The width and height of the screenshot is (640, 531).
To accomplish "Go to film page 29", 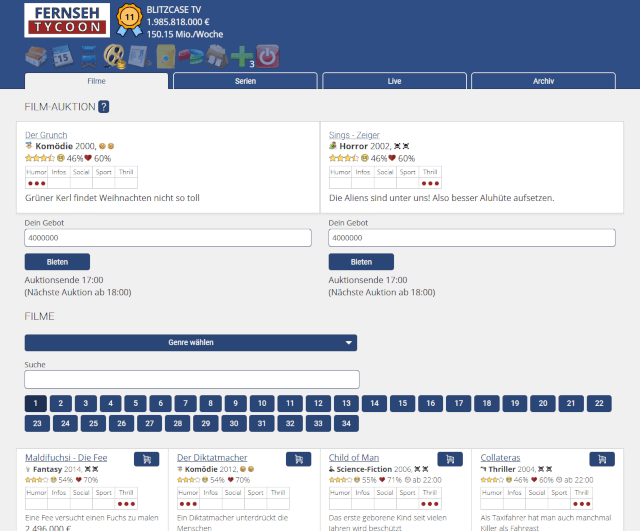I will coord(206,423).
